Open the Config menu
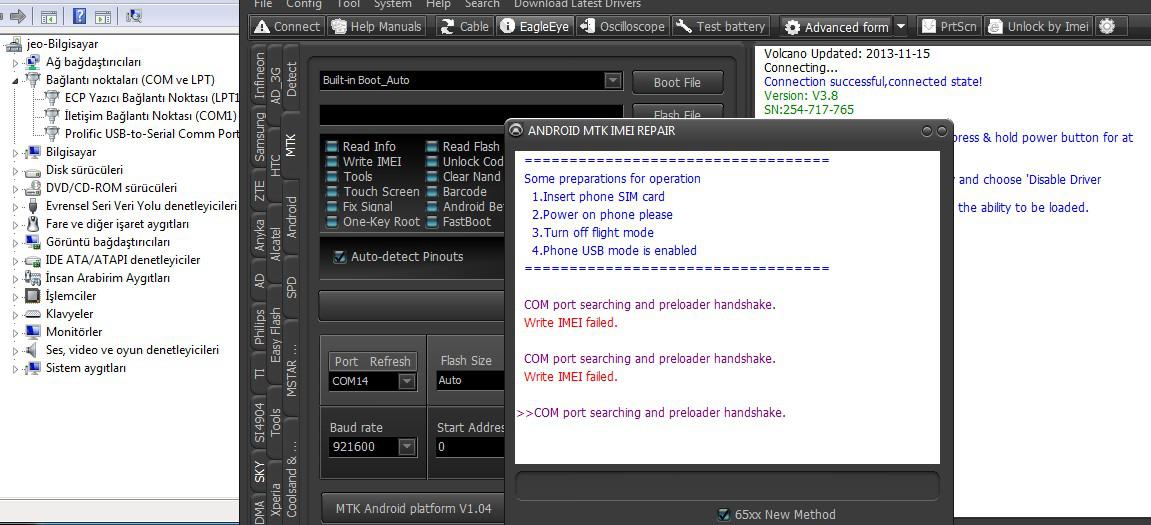Image resolution: width=1151 pixels, height=525 pixels. click(x=304, y=4)
